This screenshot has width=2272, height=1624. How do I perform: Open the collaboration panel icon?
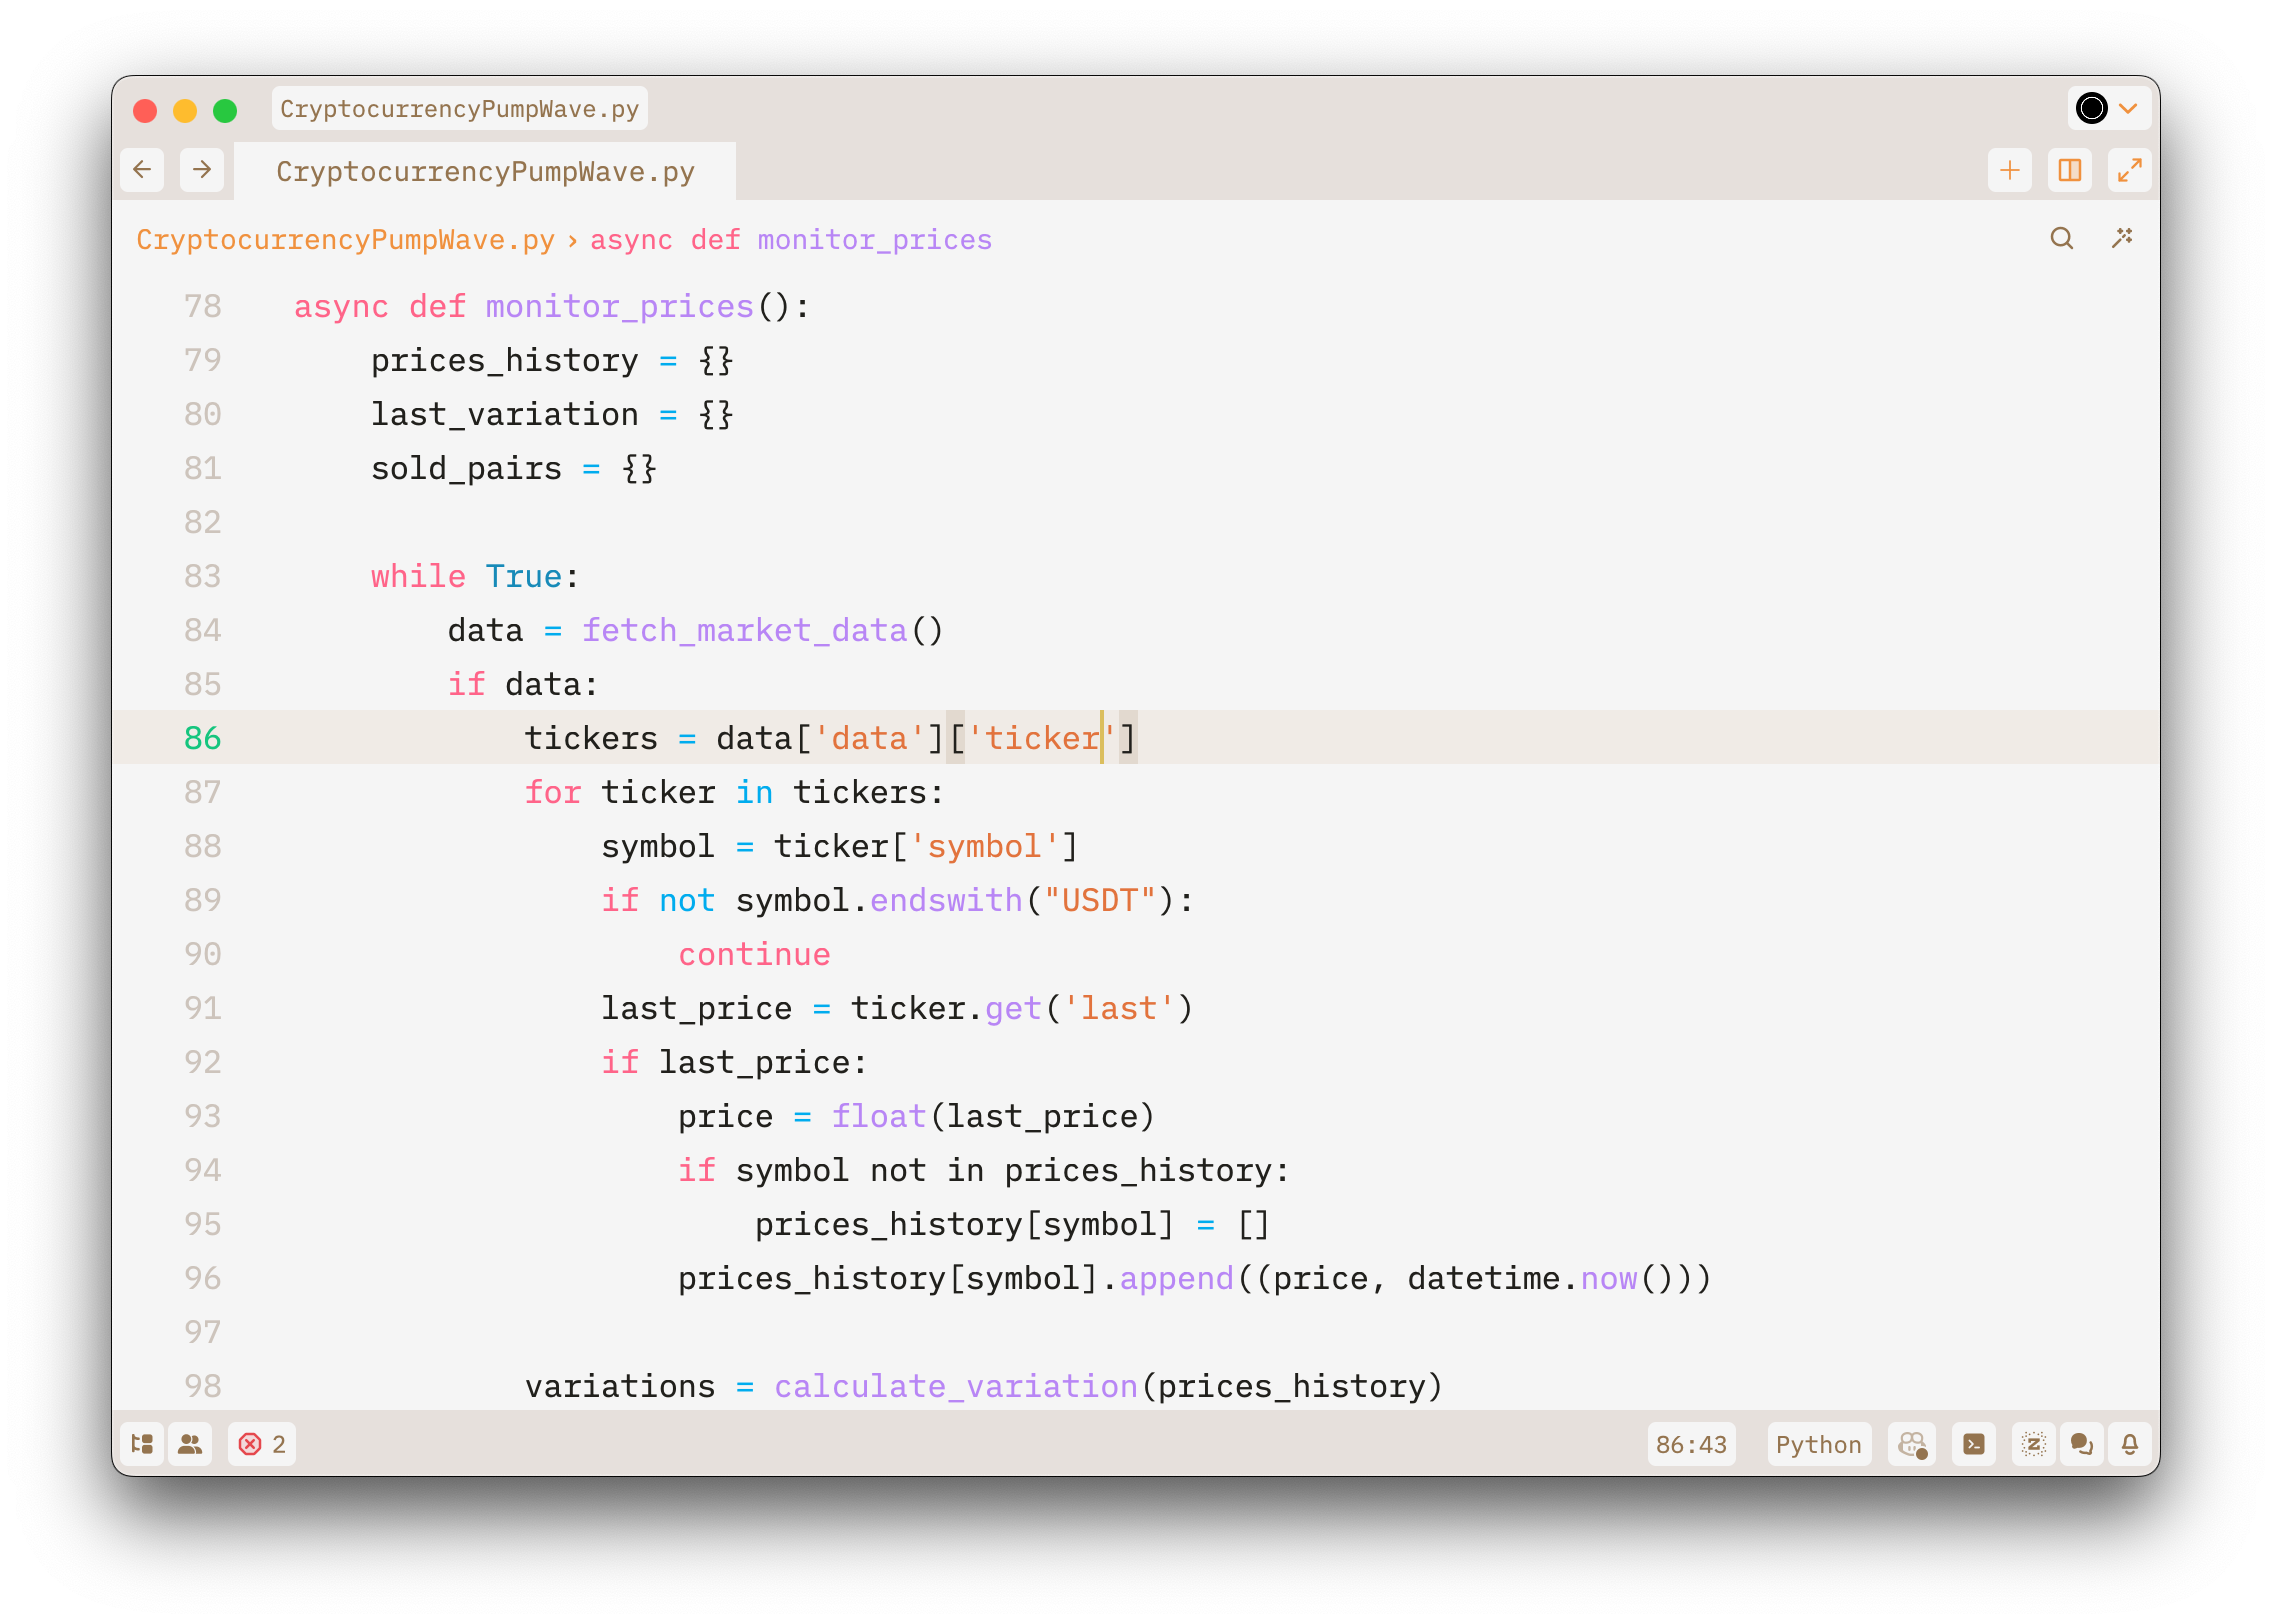coord(190,1443)
